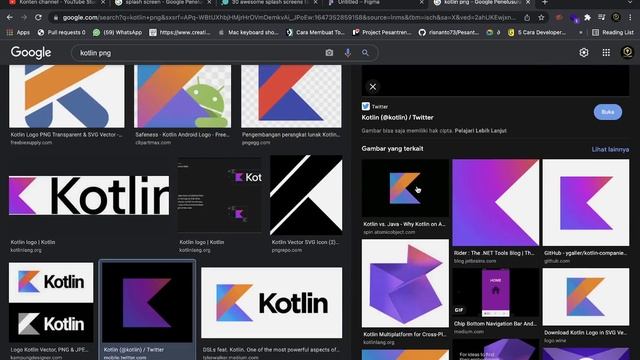640x360 pixels.
Task: Expand the bookmarks overflow arrow
Action: point(580,32)
